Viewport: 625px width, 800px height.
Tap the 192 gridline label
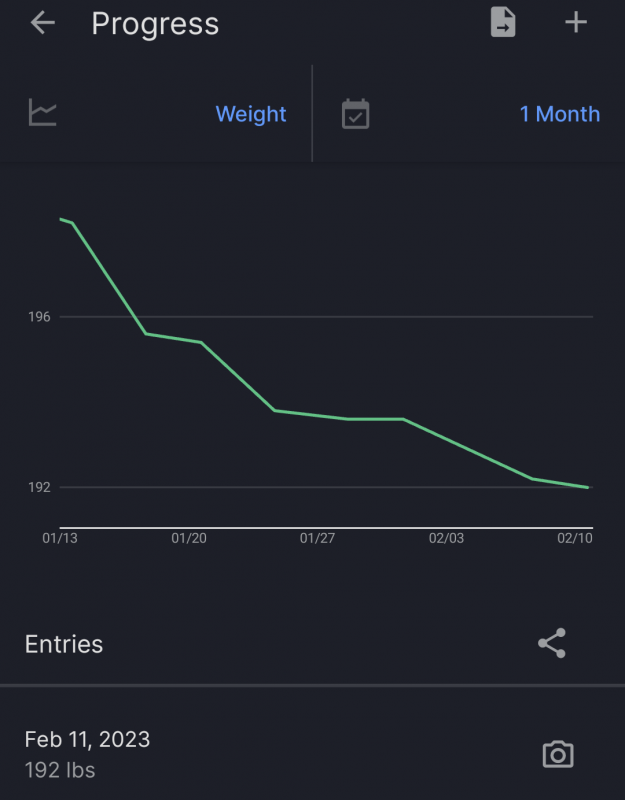39,488
